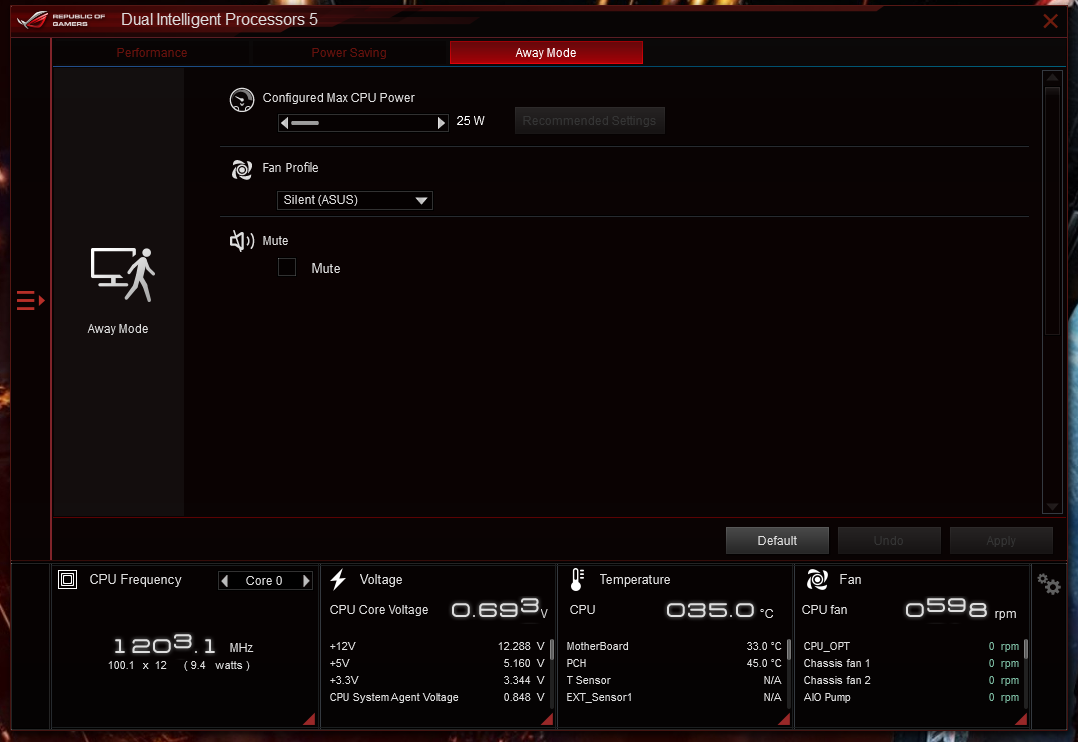
Task: Click the Voltage lightning bolt icon
Action: point(338,580)
